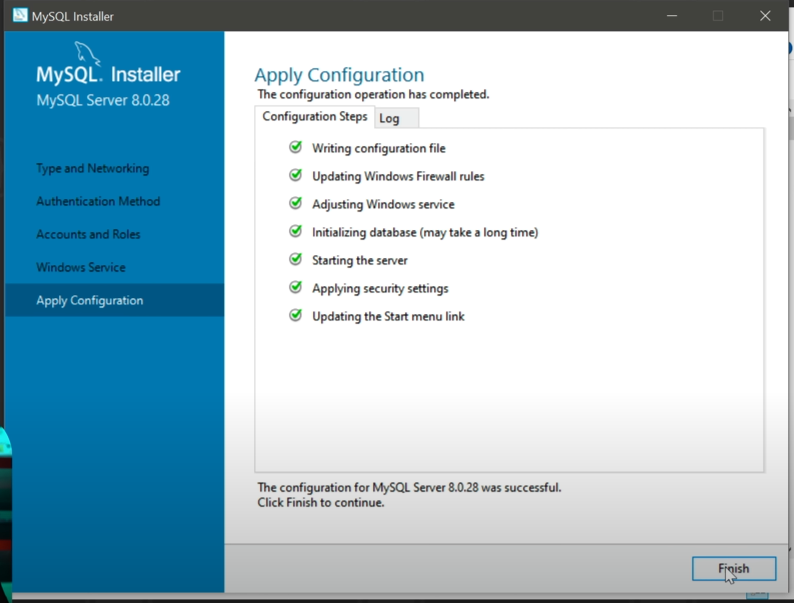Click the MySQL dolphin logo in sidebar
The width and height of the screenshot is (794, 603).
tap(87, 53)
